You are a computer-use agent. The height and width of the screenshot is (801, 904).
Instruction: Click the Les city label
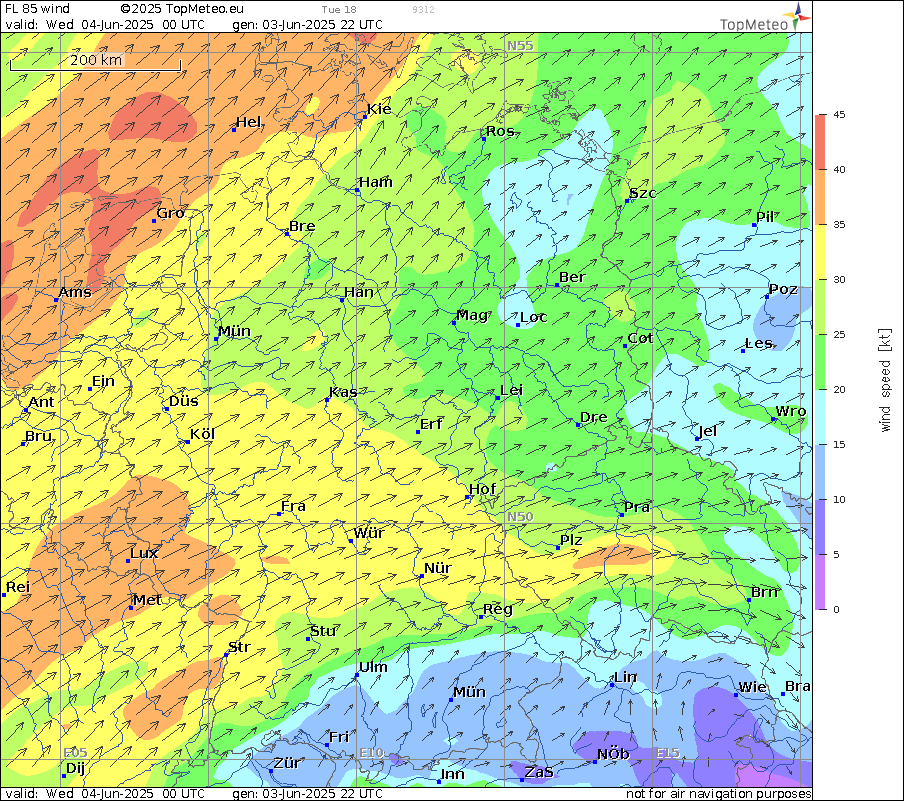pos(759,343)
